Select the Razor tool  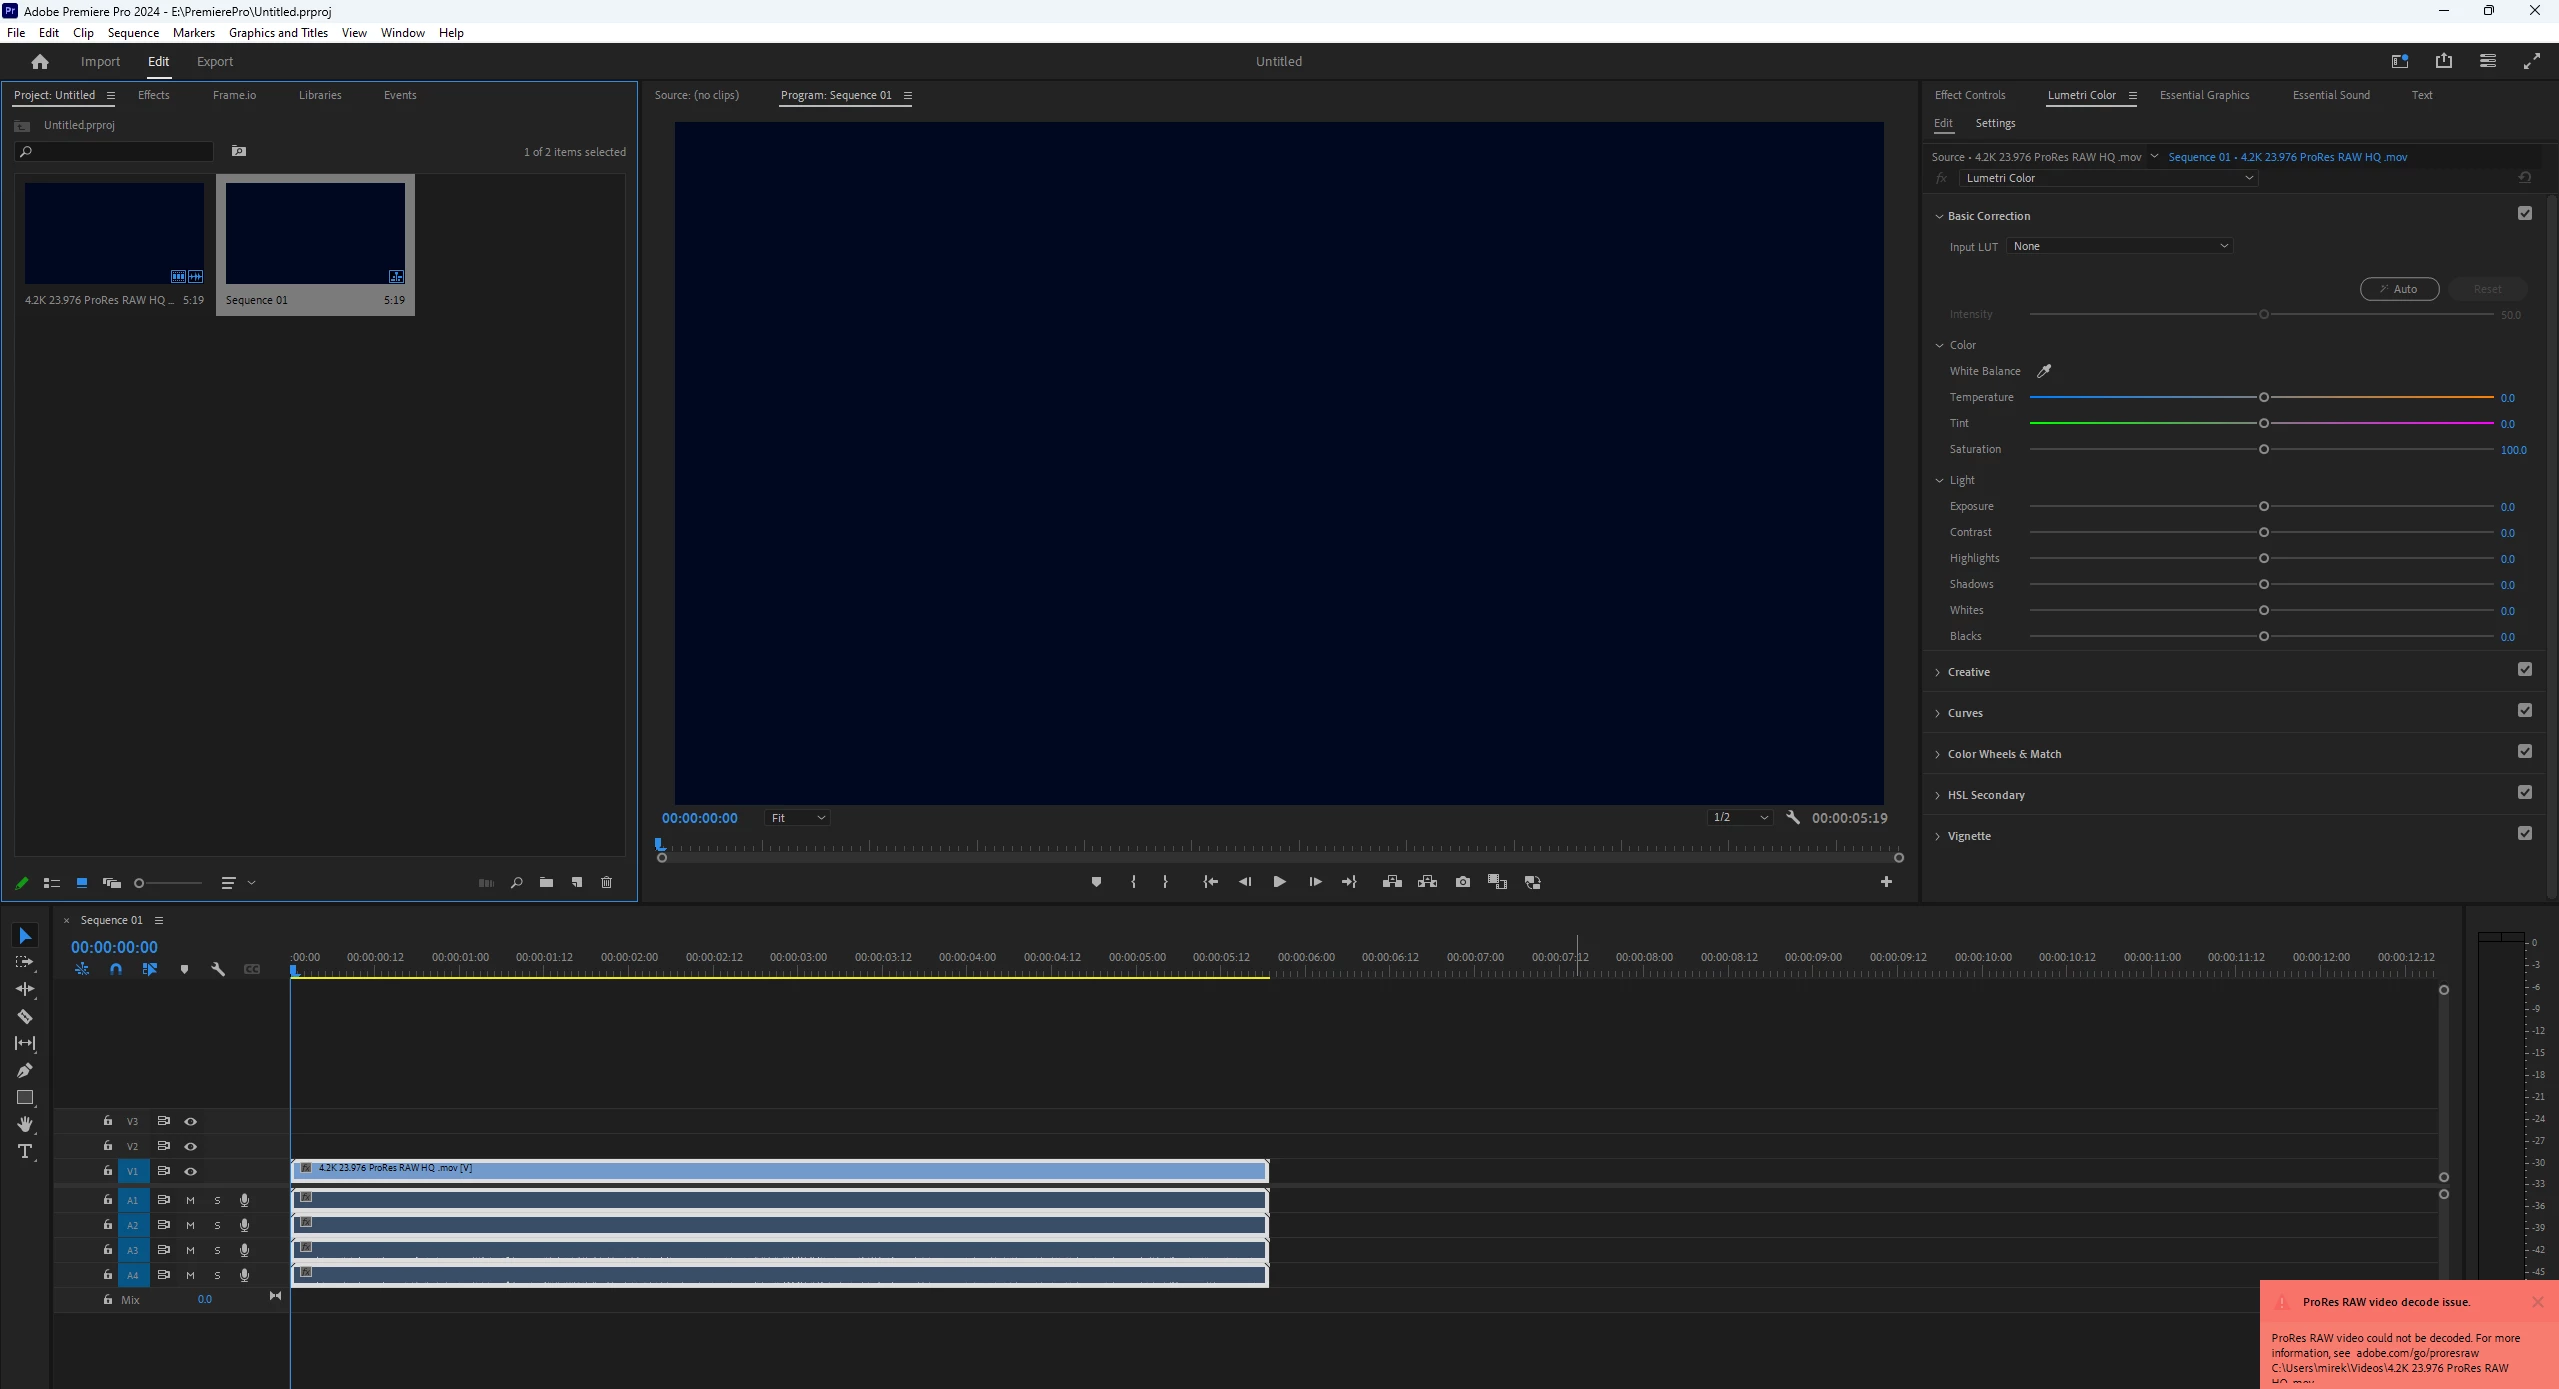point(25,1017)
